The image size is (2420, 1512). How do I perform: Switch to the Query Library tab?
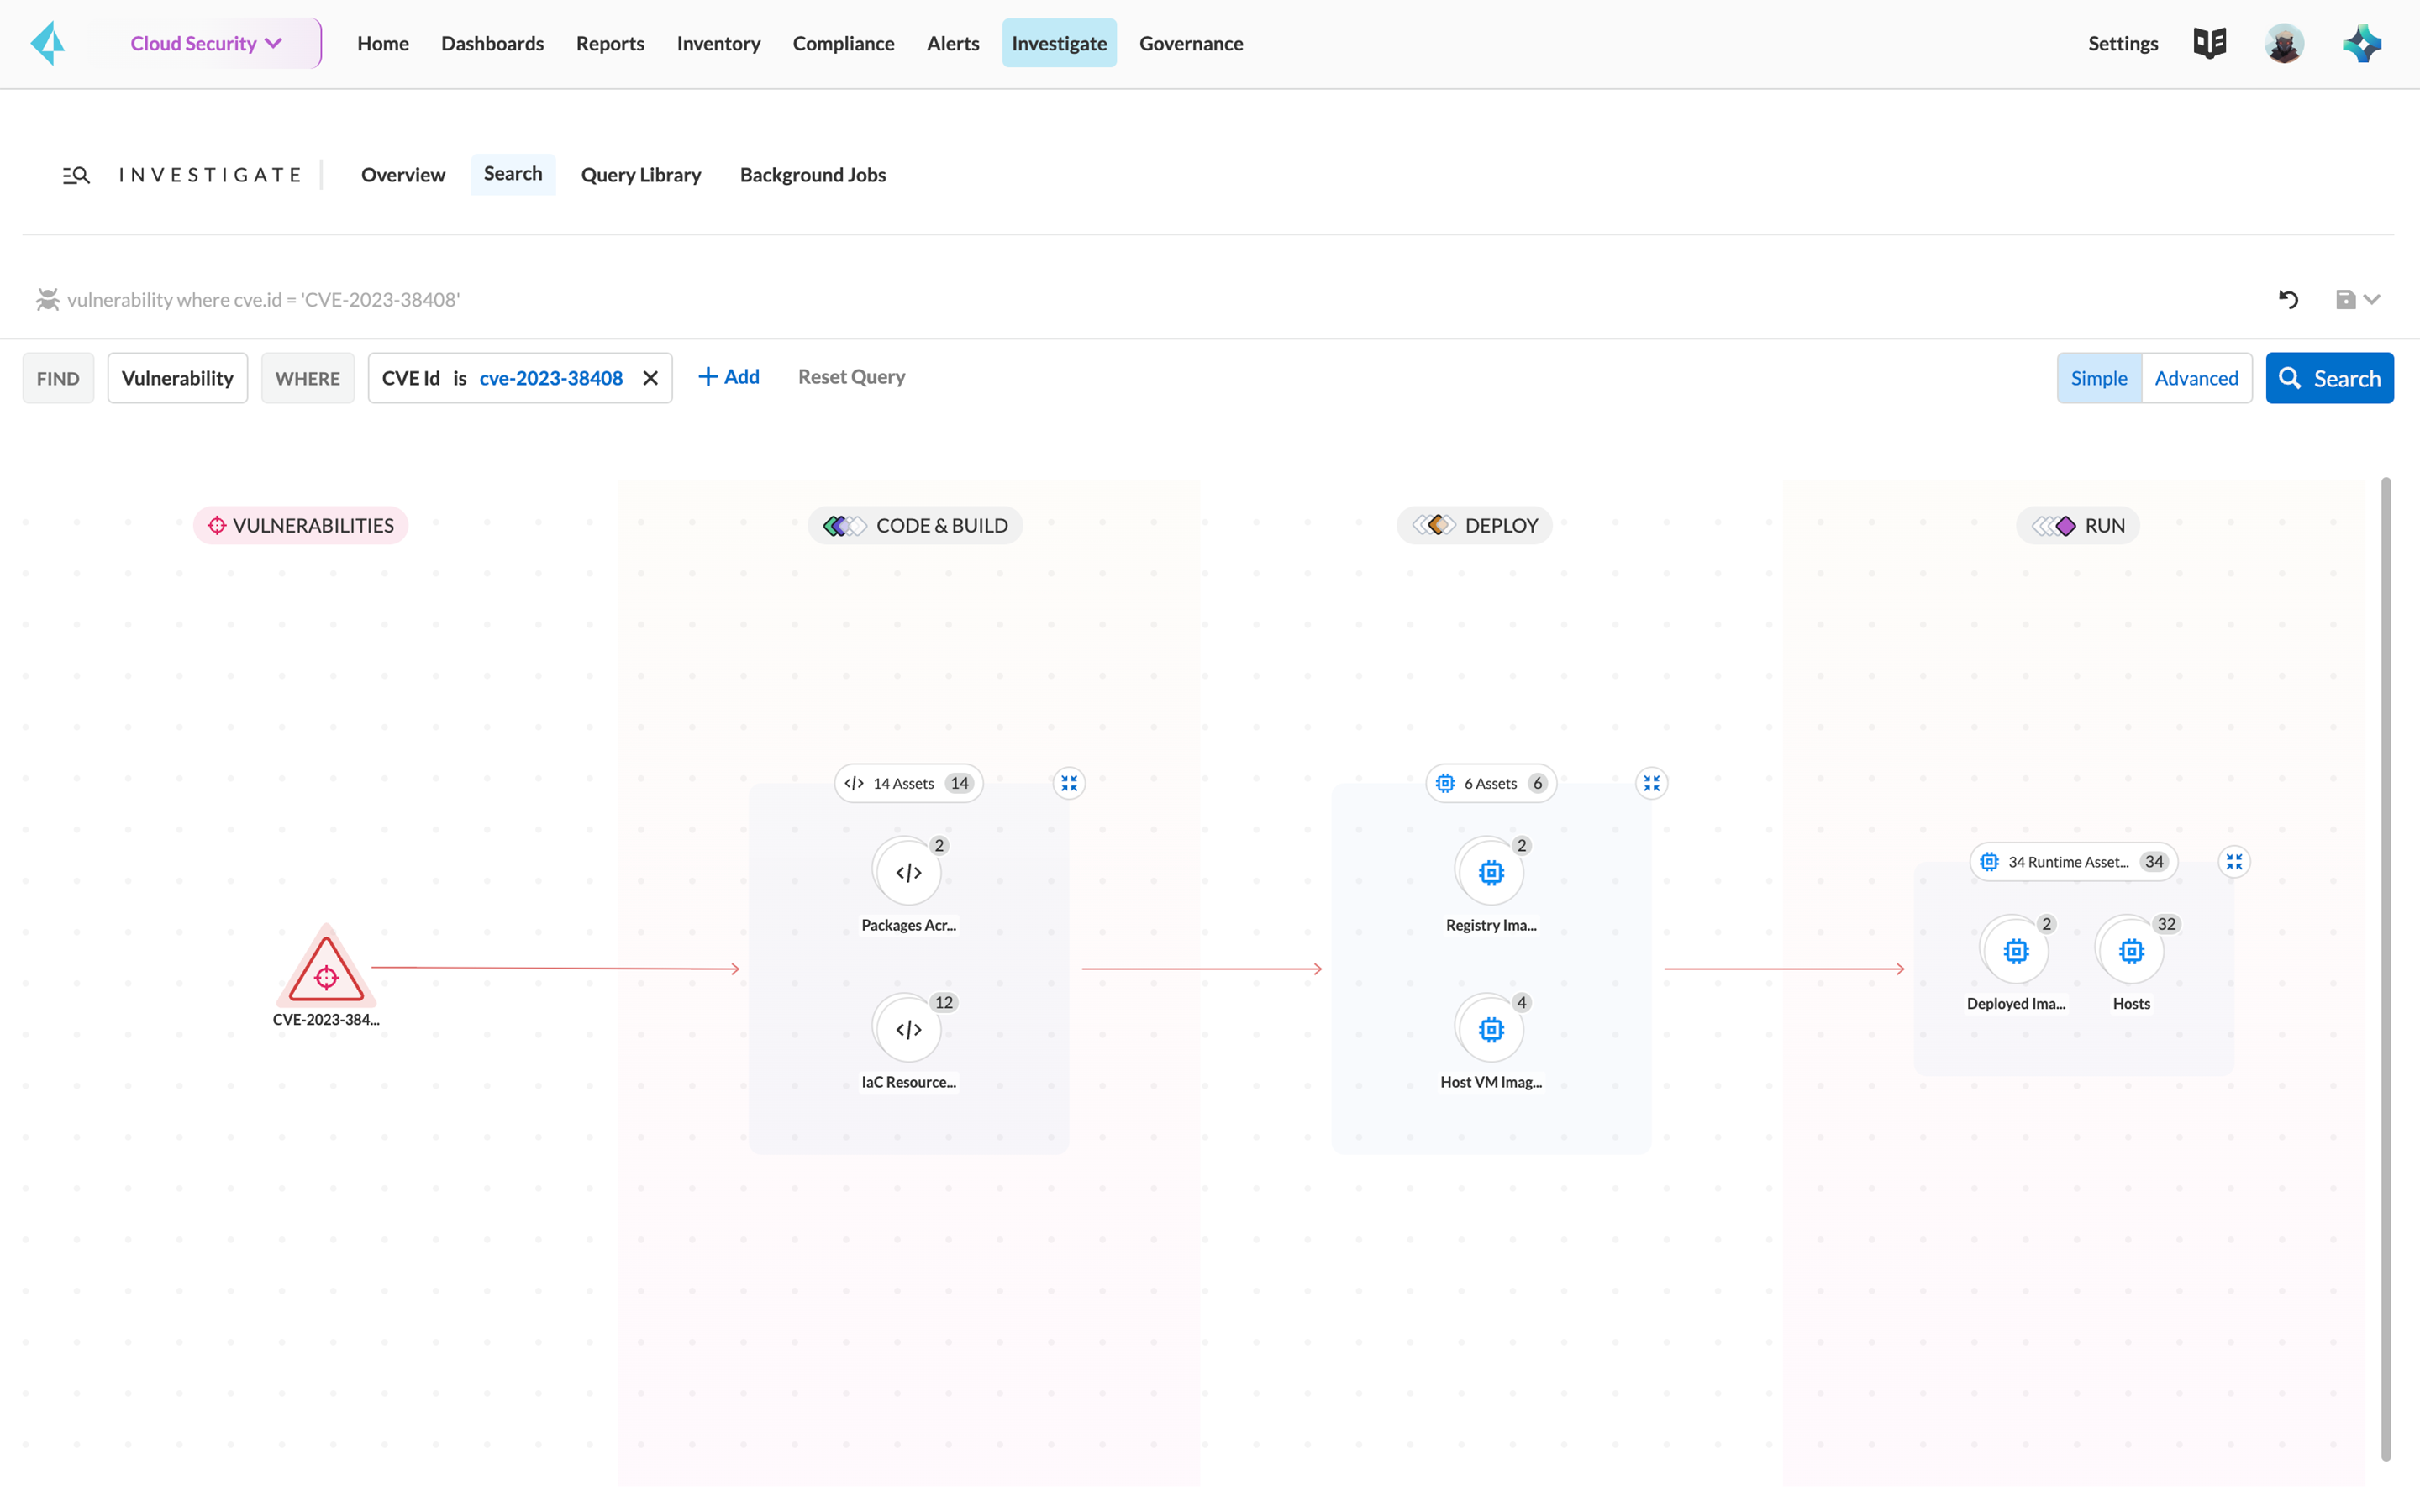pos(641,174)
